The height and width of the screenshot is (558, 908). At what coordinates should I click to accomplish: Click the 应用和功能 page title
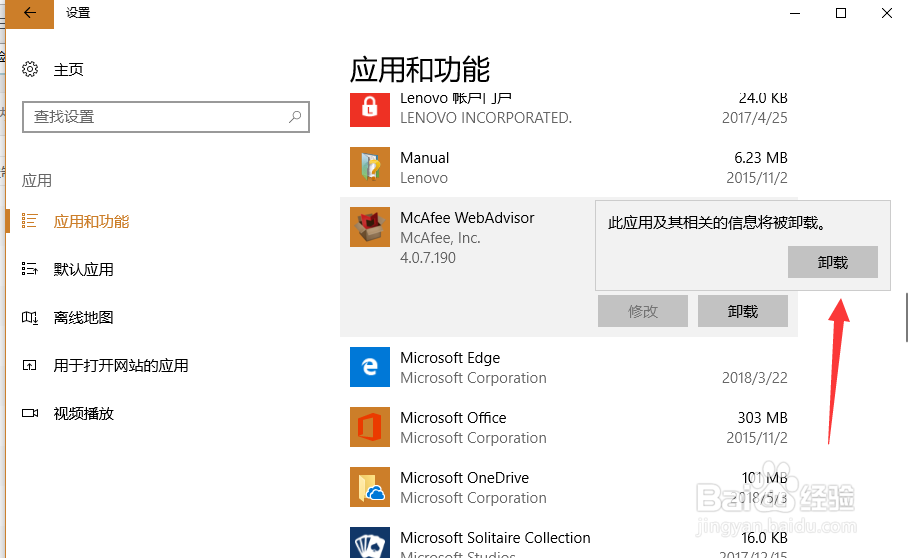point(420,70)
